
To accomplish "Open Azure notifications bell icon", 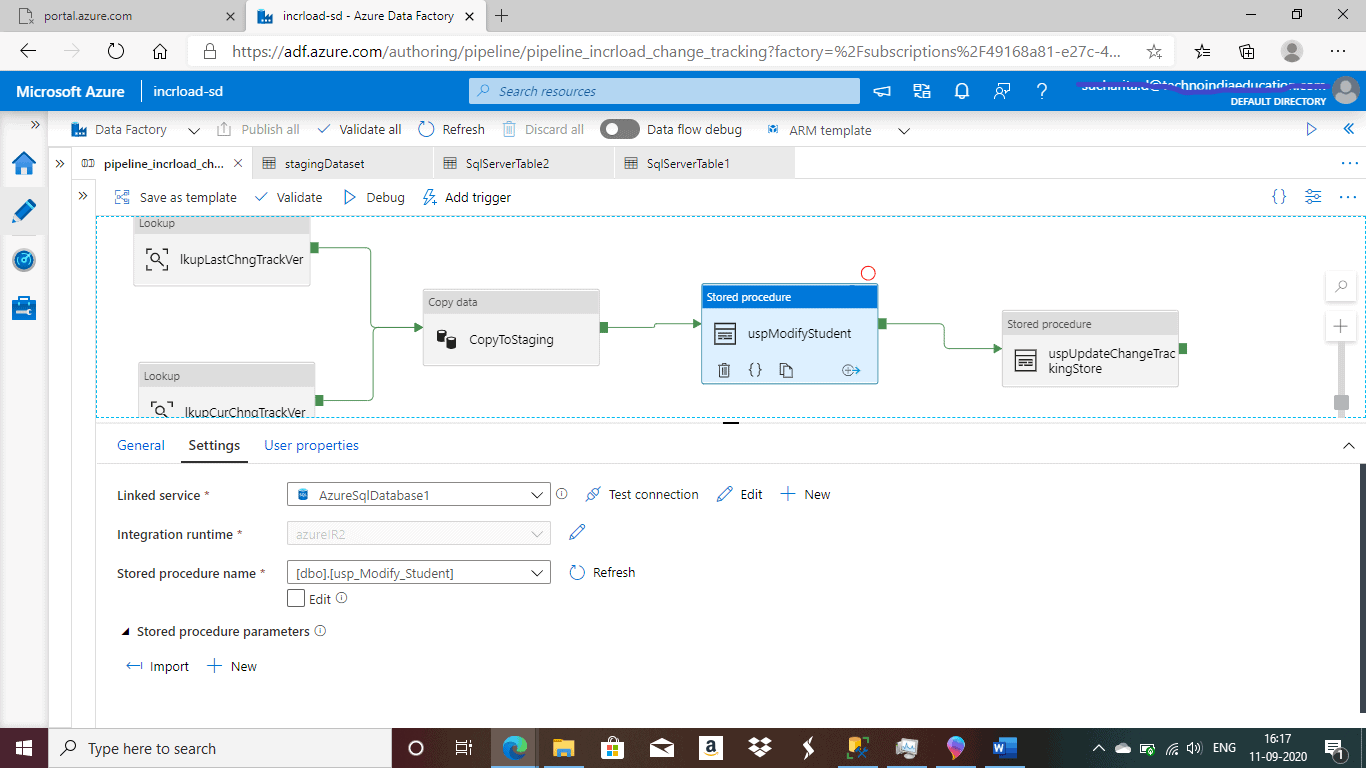I will 962,91.
